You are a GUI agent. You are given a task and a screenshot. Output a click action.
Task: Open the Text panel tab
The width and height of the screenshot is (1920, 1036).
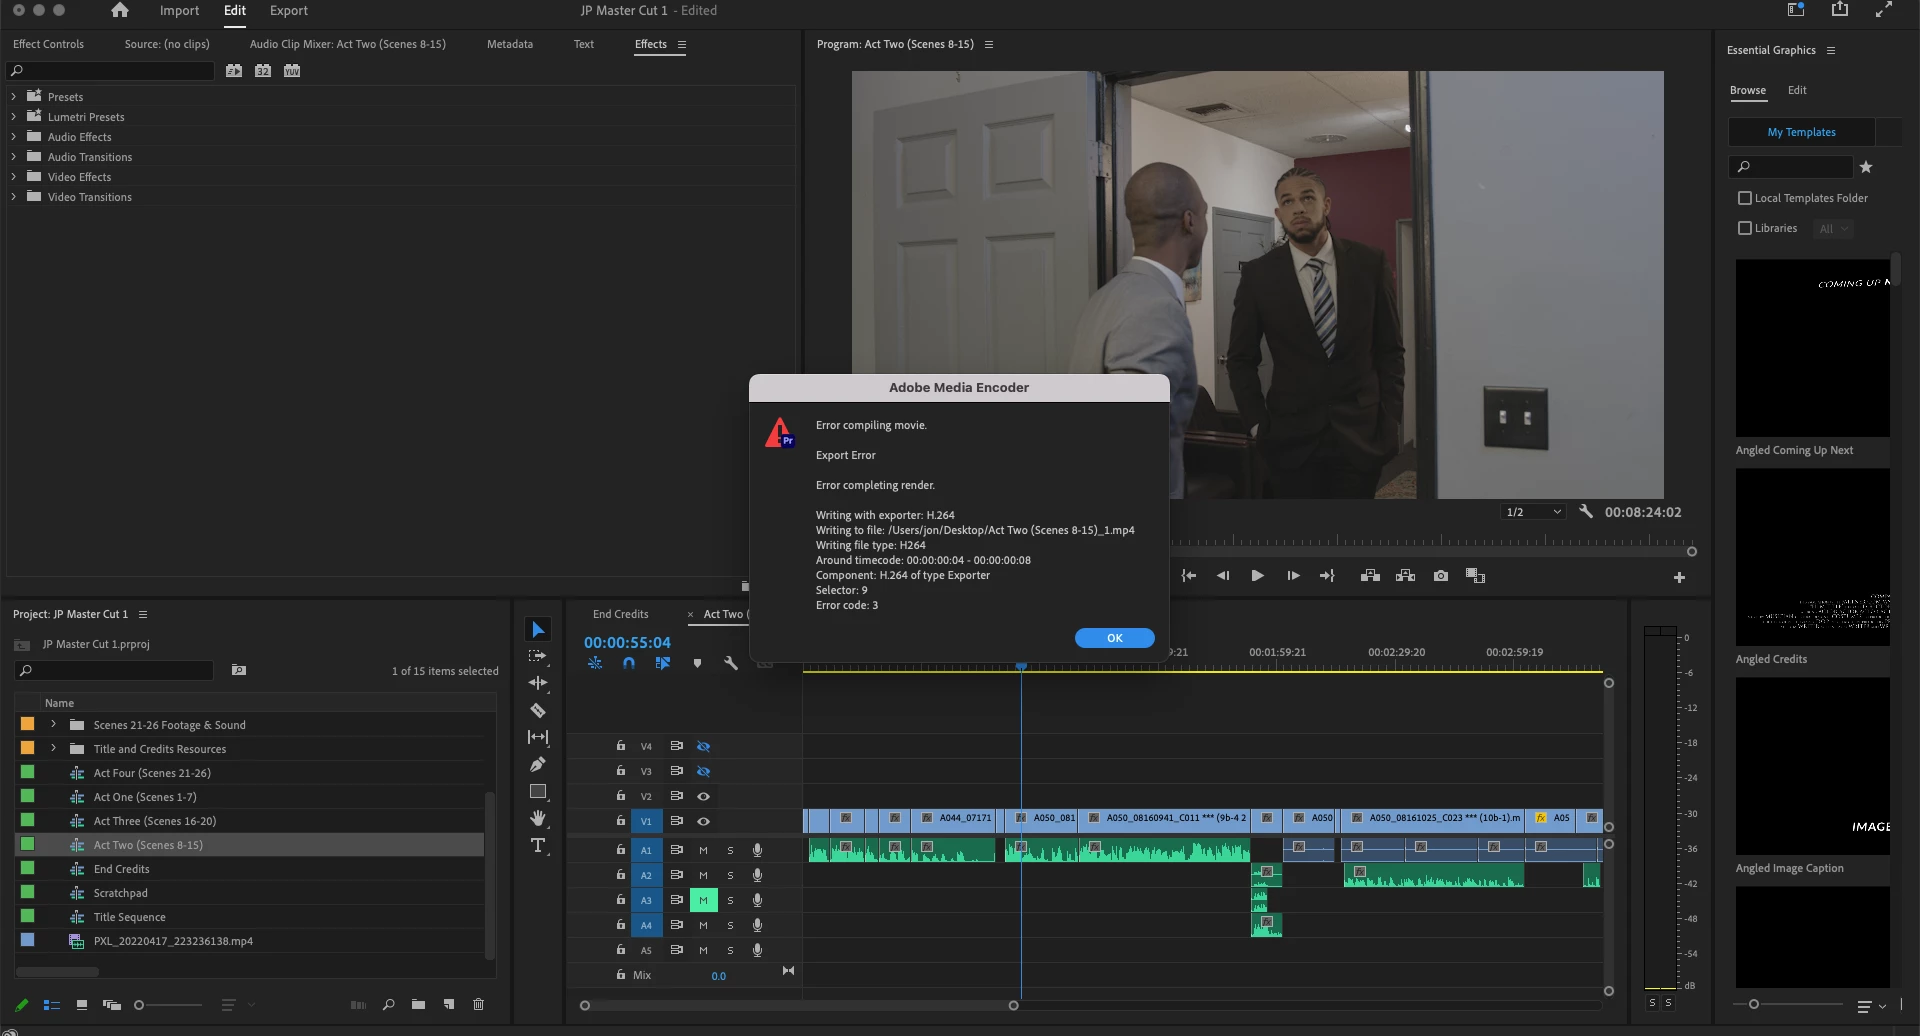584,44
